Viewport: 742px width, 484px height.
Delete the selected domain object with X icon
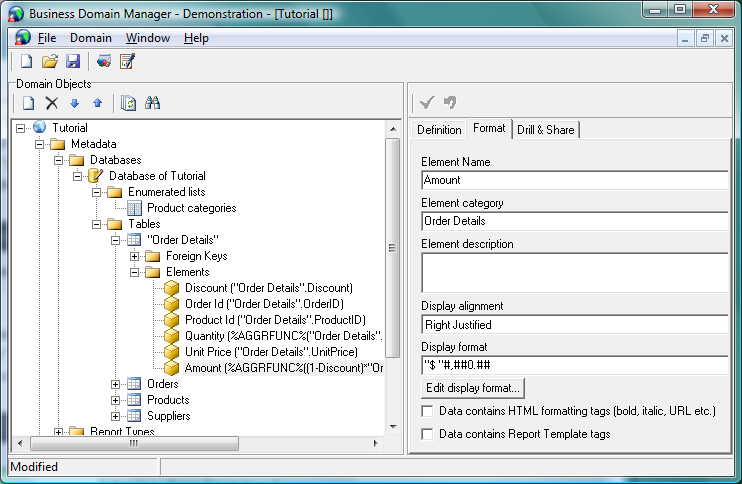[x=52, y=102]
